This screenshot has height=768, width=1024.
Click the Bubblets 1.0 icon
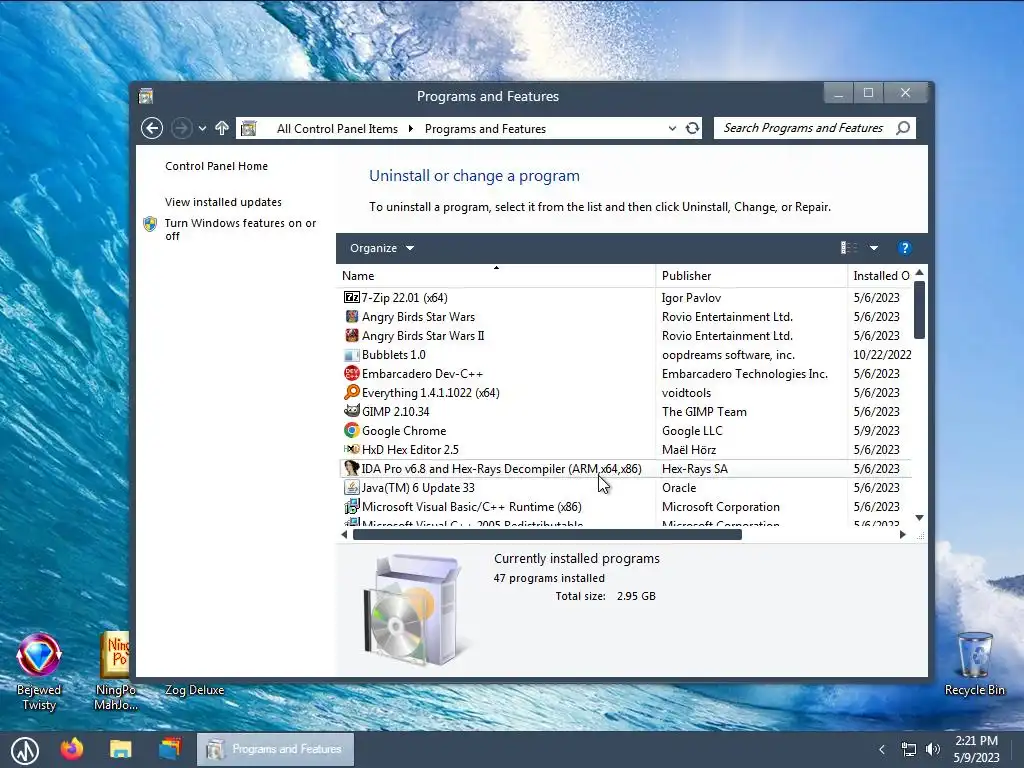[351, 355]
